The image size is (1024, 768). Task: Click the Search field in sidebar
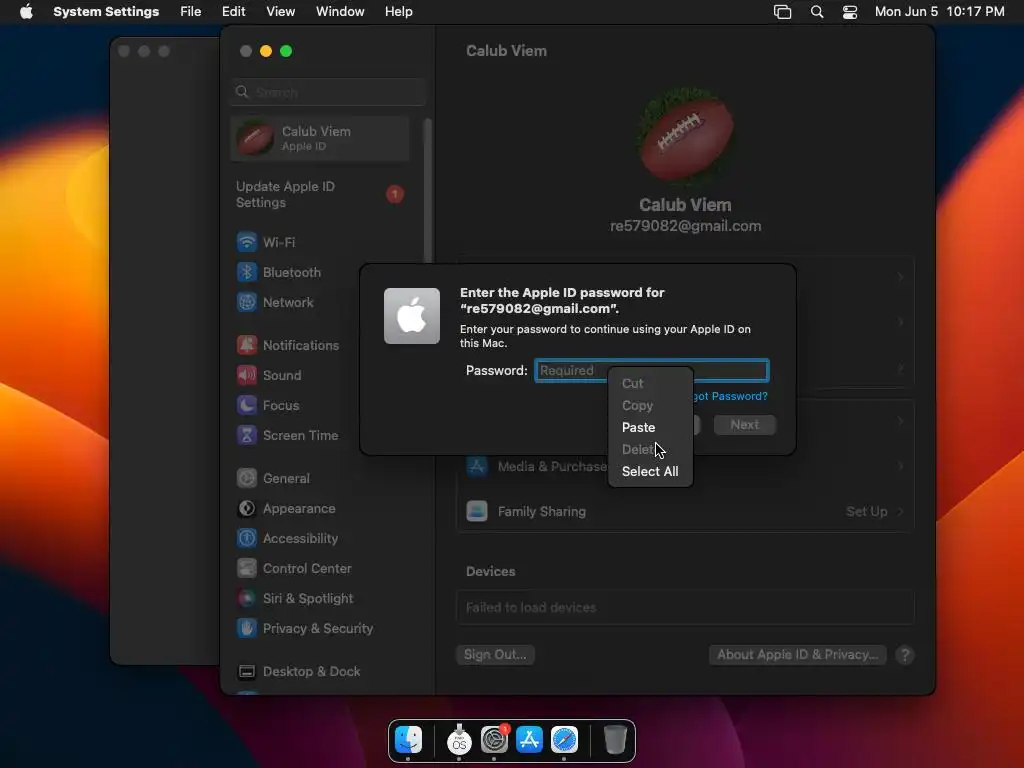(328, 92)
